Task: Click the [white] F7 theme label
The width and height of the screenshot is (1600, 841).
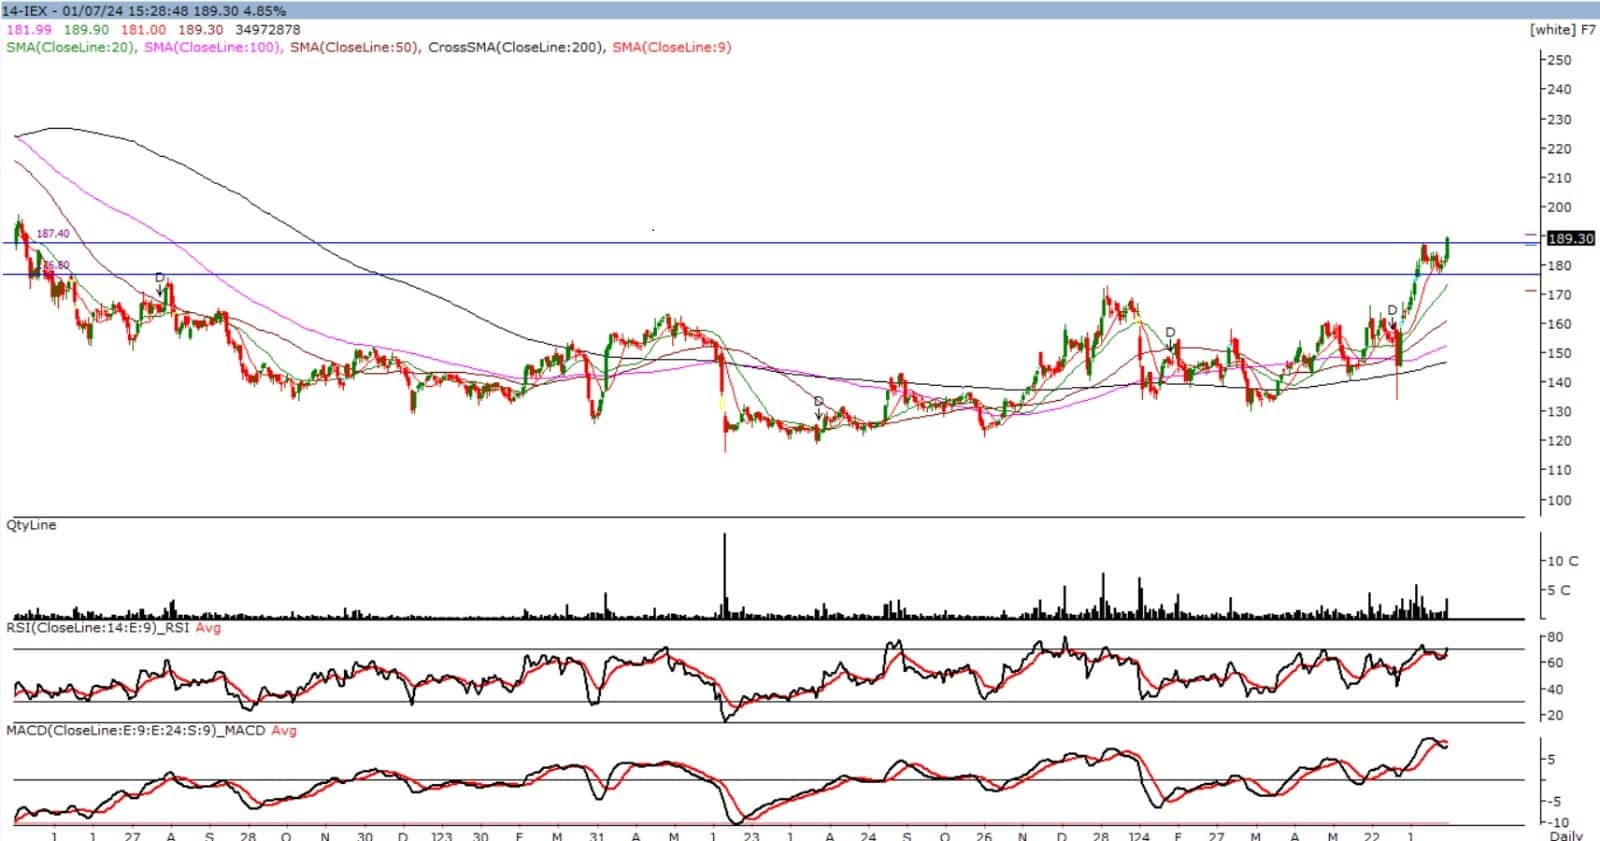Action: pos(1562,30)
